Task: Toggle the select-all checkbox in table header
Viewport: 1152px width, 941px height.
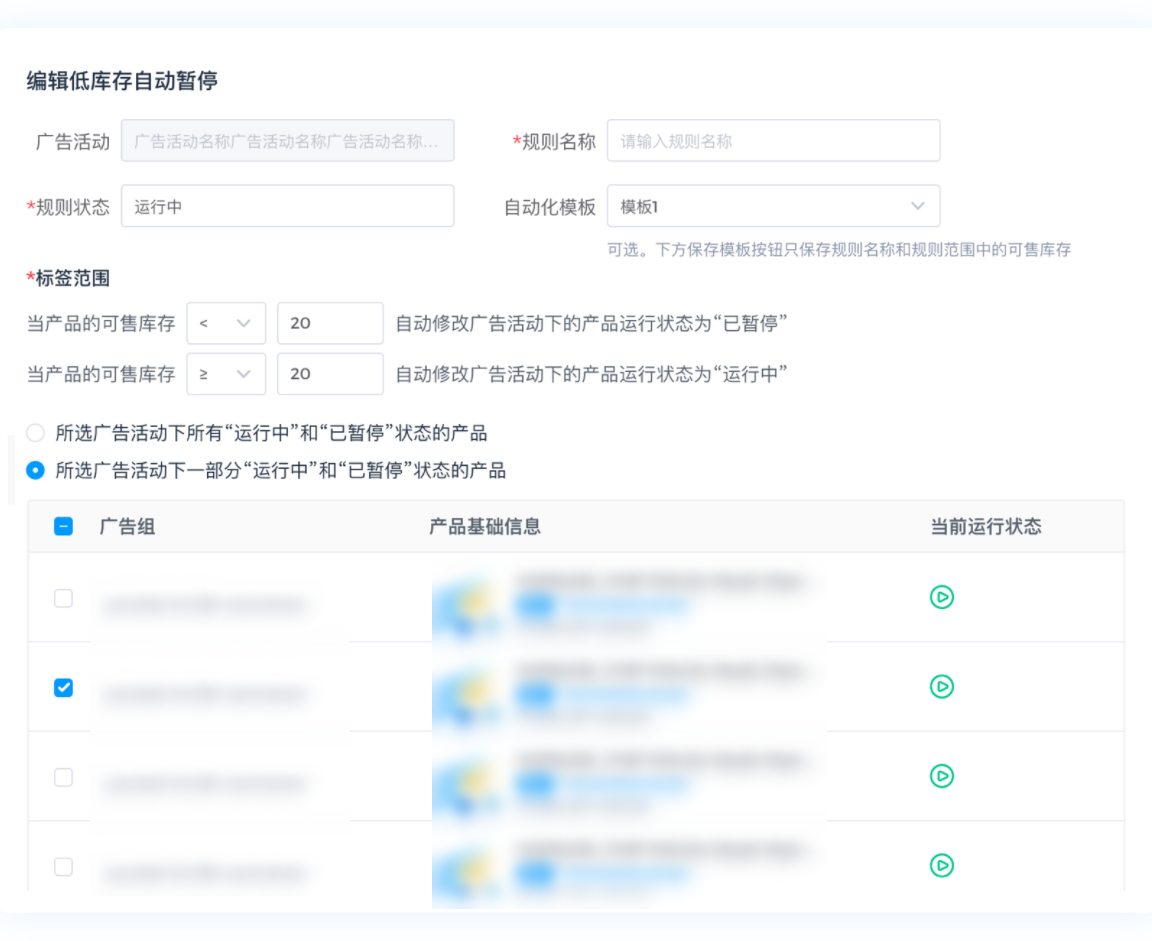Action: (x=63, y=527)
